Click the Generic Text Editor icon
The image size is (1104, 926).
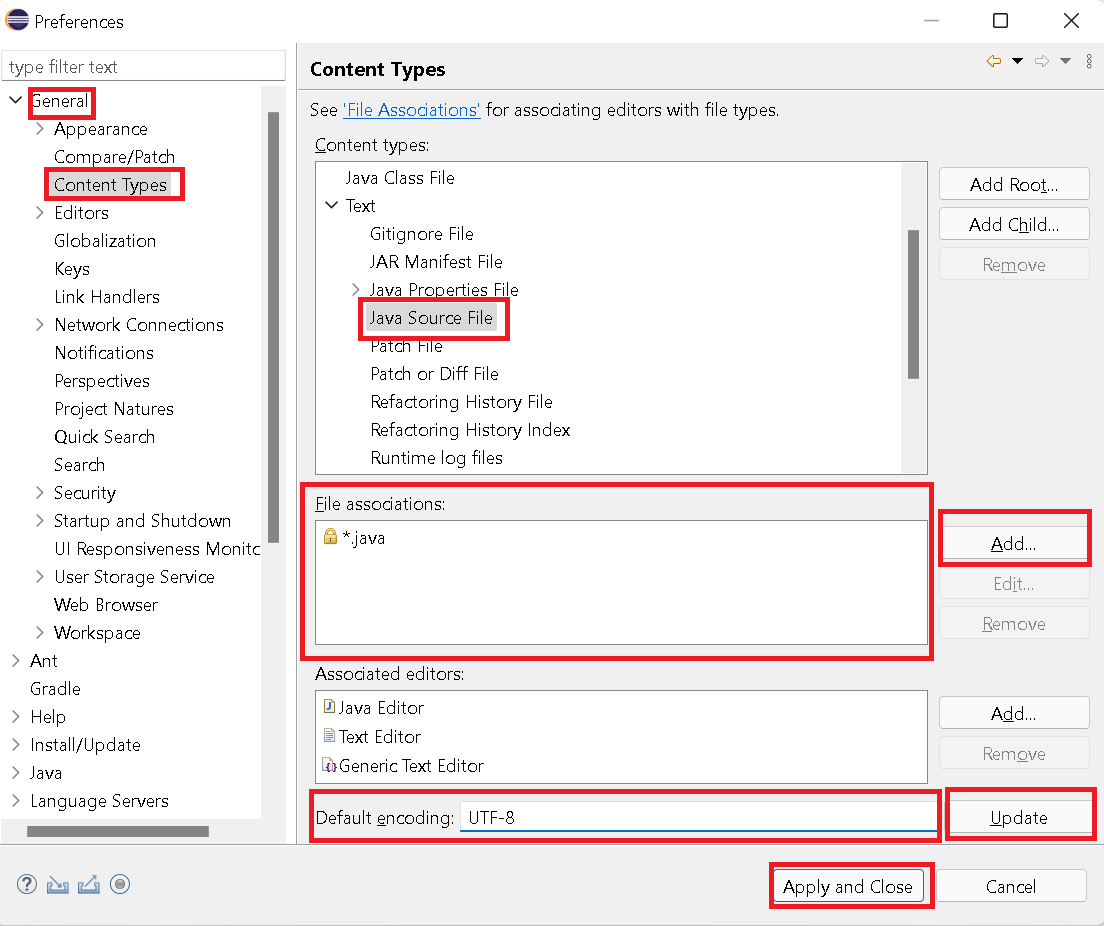(329, 765)
